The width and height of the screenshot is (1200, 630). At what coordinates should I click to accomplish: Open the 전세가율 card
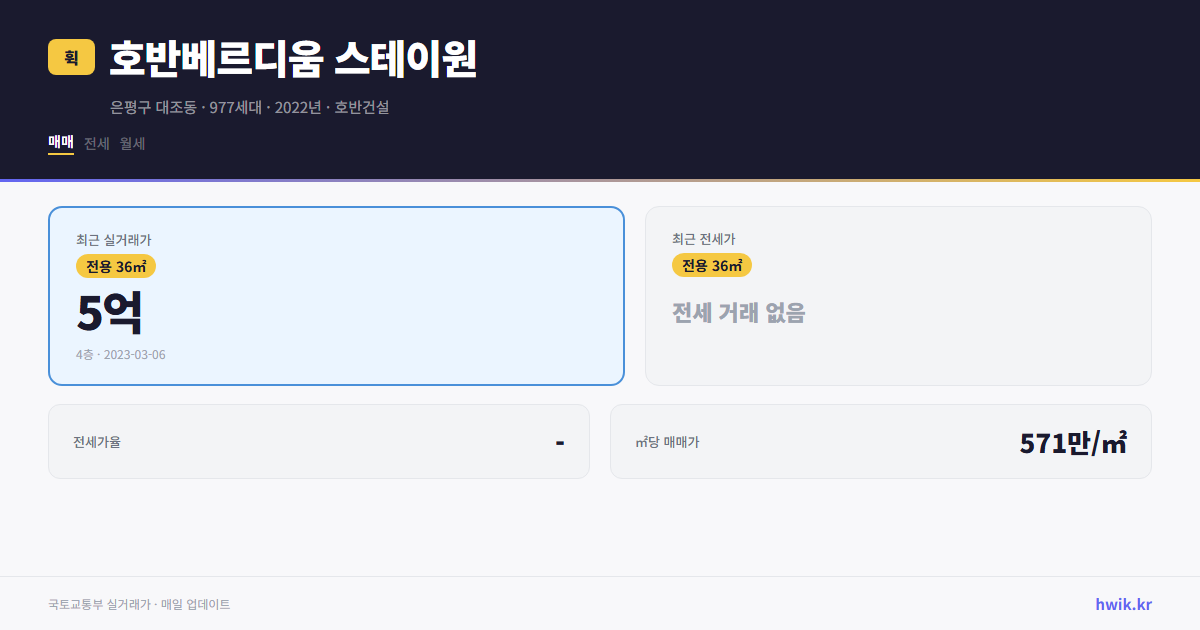(x=319, y=441)
